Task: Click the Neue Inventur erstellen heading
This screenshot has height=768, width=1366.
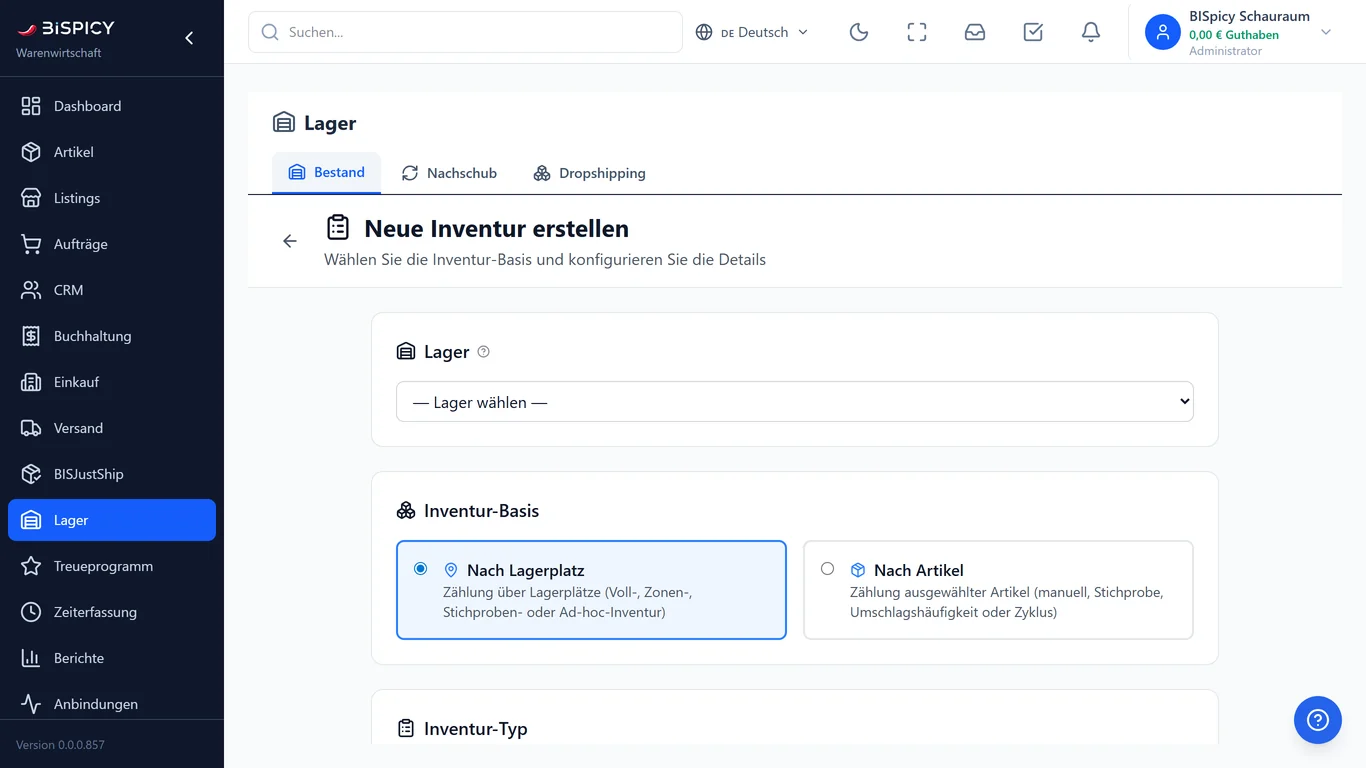Action: [x=497, y=228]
